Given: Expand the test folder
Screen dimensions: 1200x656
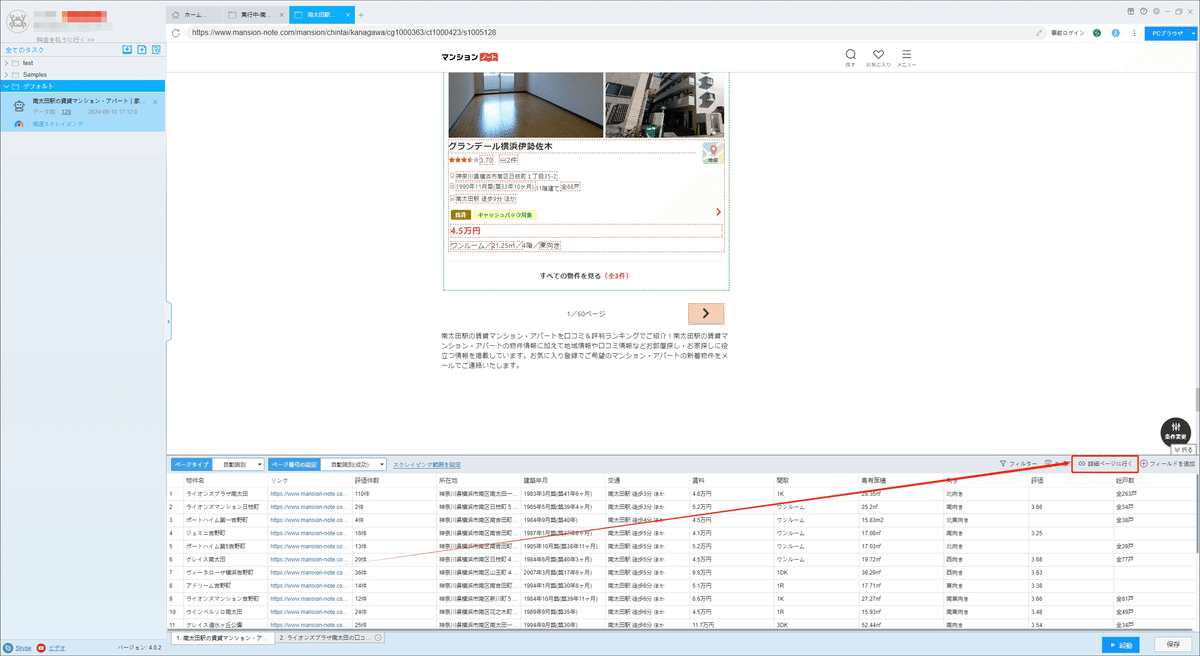Looking at the screenshot, I should coord(6,63).
